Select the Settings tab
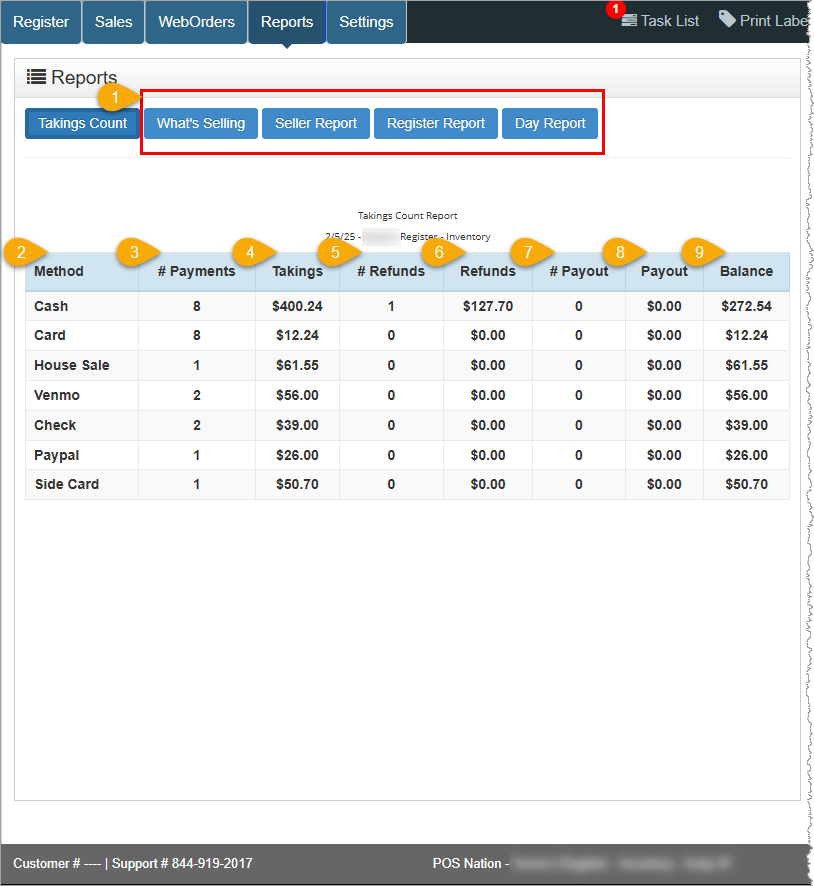 click(366, 22)
